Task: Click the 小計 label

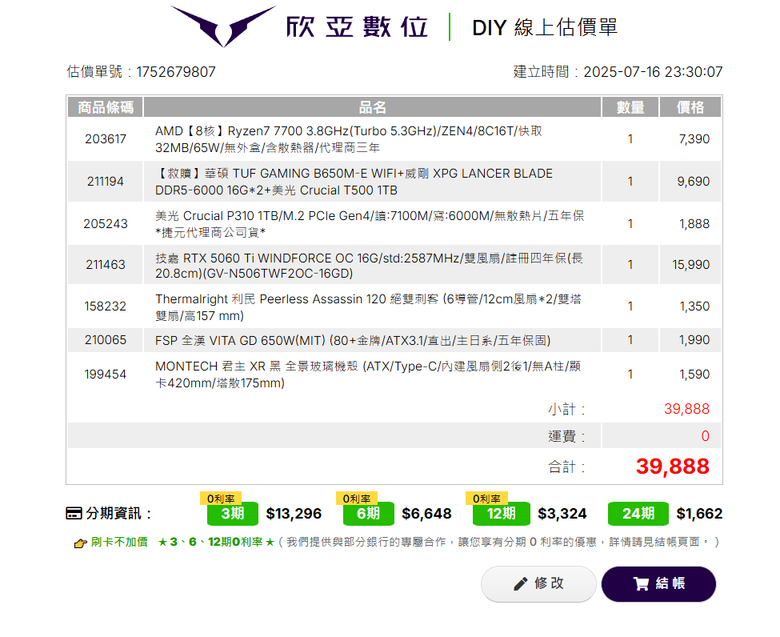Action: tap(567, 410)
